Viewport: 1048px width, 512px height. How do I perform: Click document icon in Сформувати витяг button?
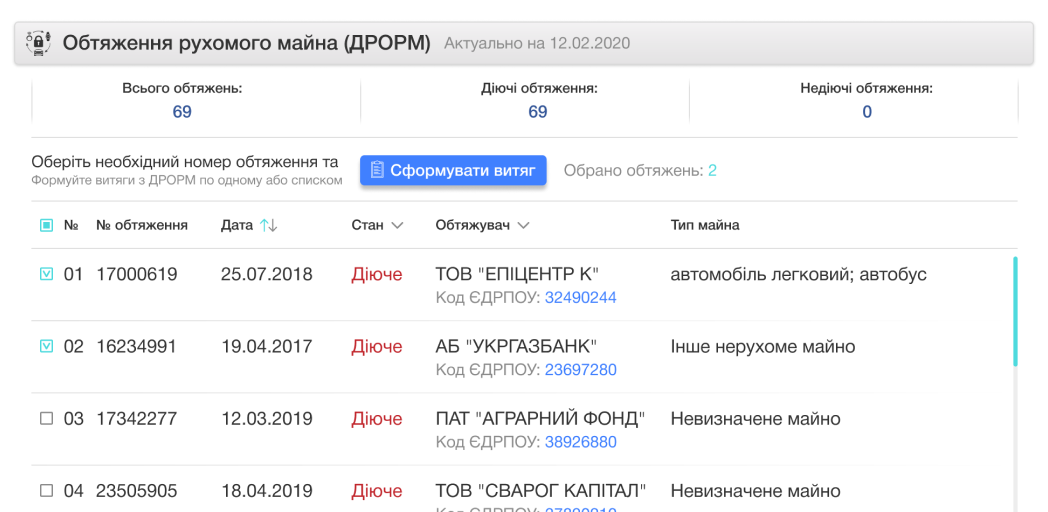pos(377,171)
